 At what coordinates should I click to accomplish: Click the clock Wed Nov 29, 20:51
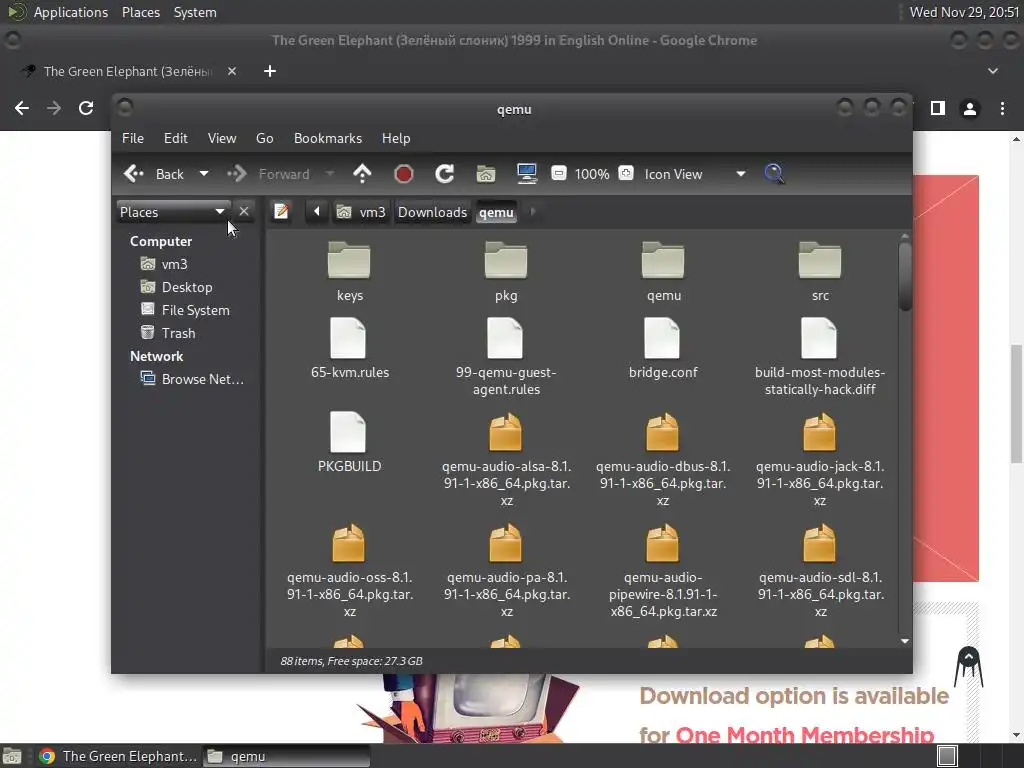[964, 12]
